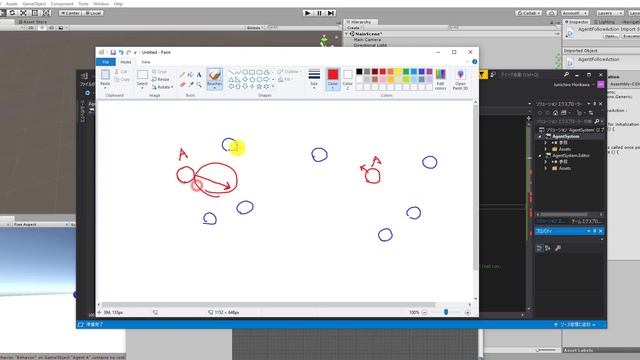This screenshot has width=640, height=360.
Task: Click Unity cloud services icon
Action: click(551, 13)
